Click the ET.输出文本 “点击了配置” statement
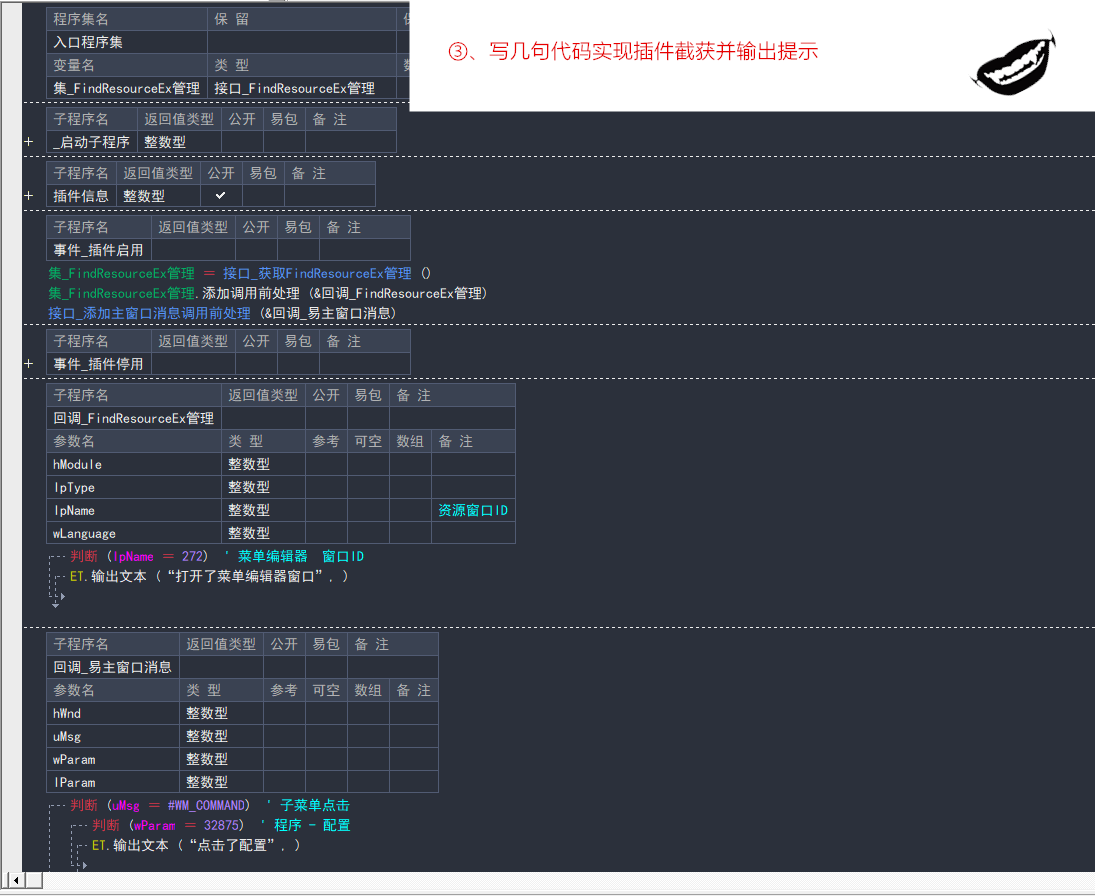The image size is (1095, 896). 195,845
